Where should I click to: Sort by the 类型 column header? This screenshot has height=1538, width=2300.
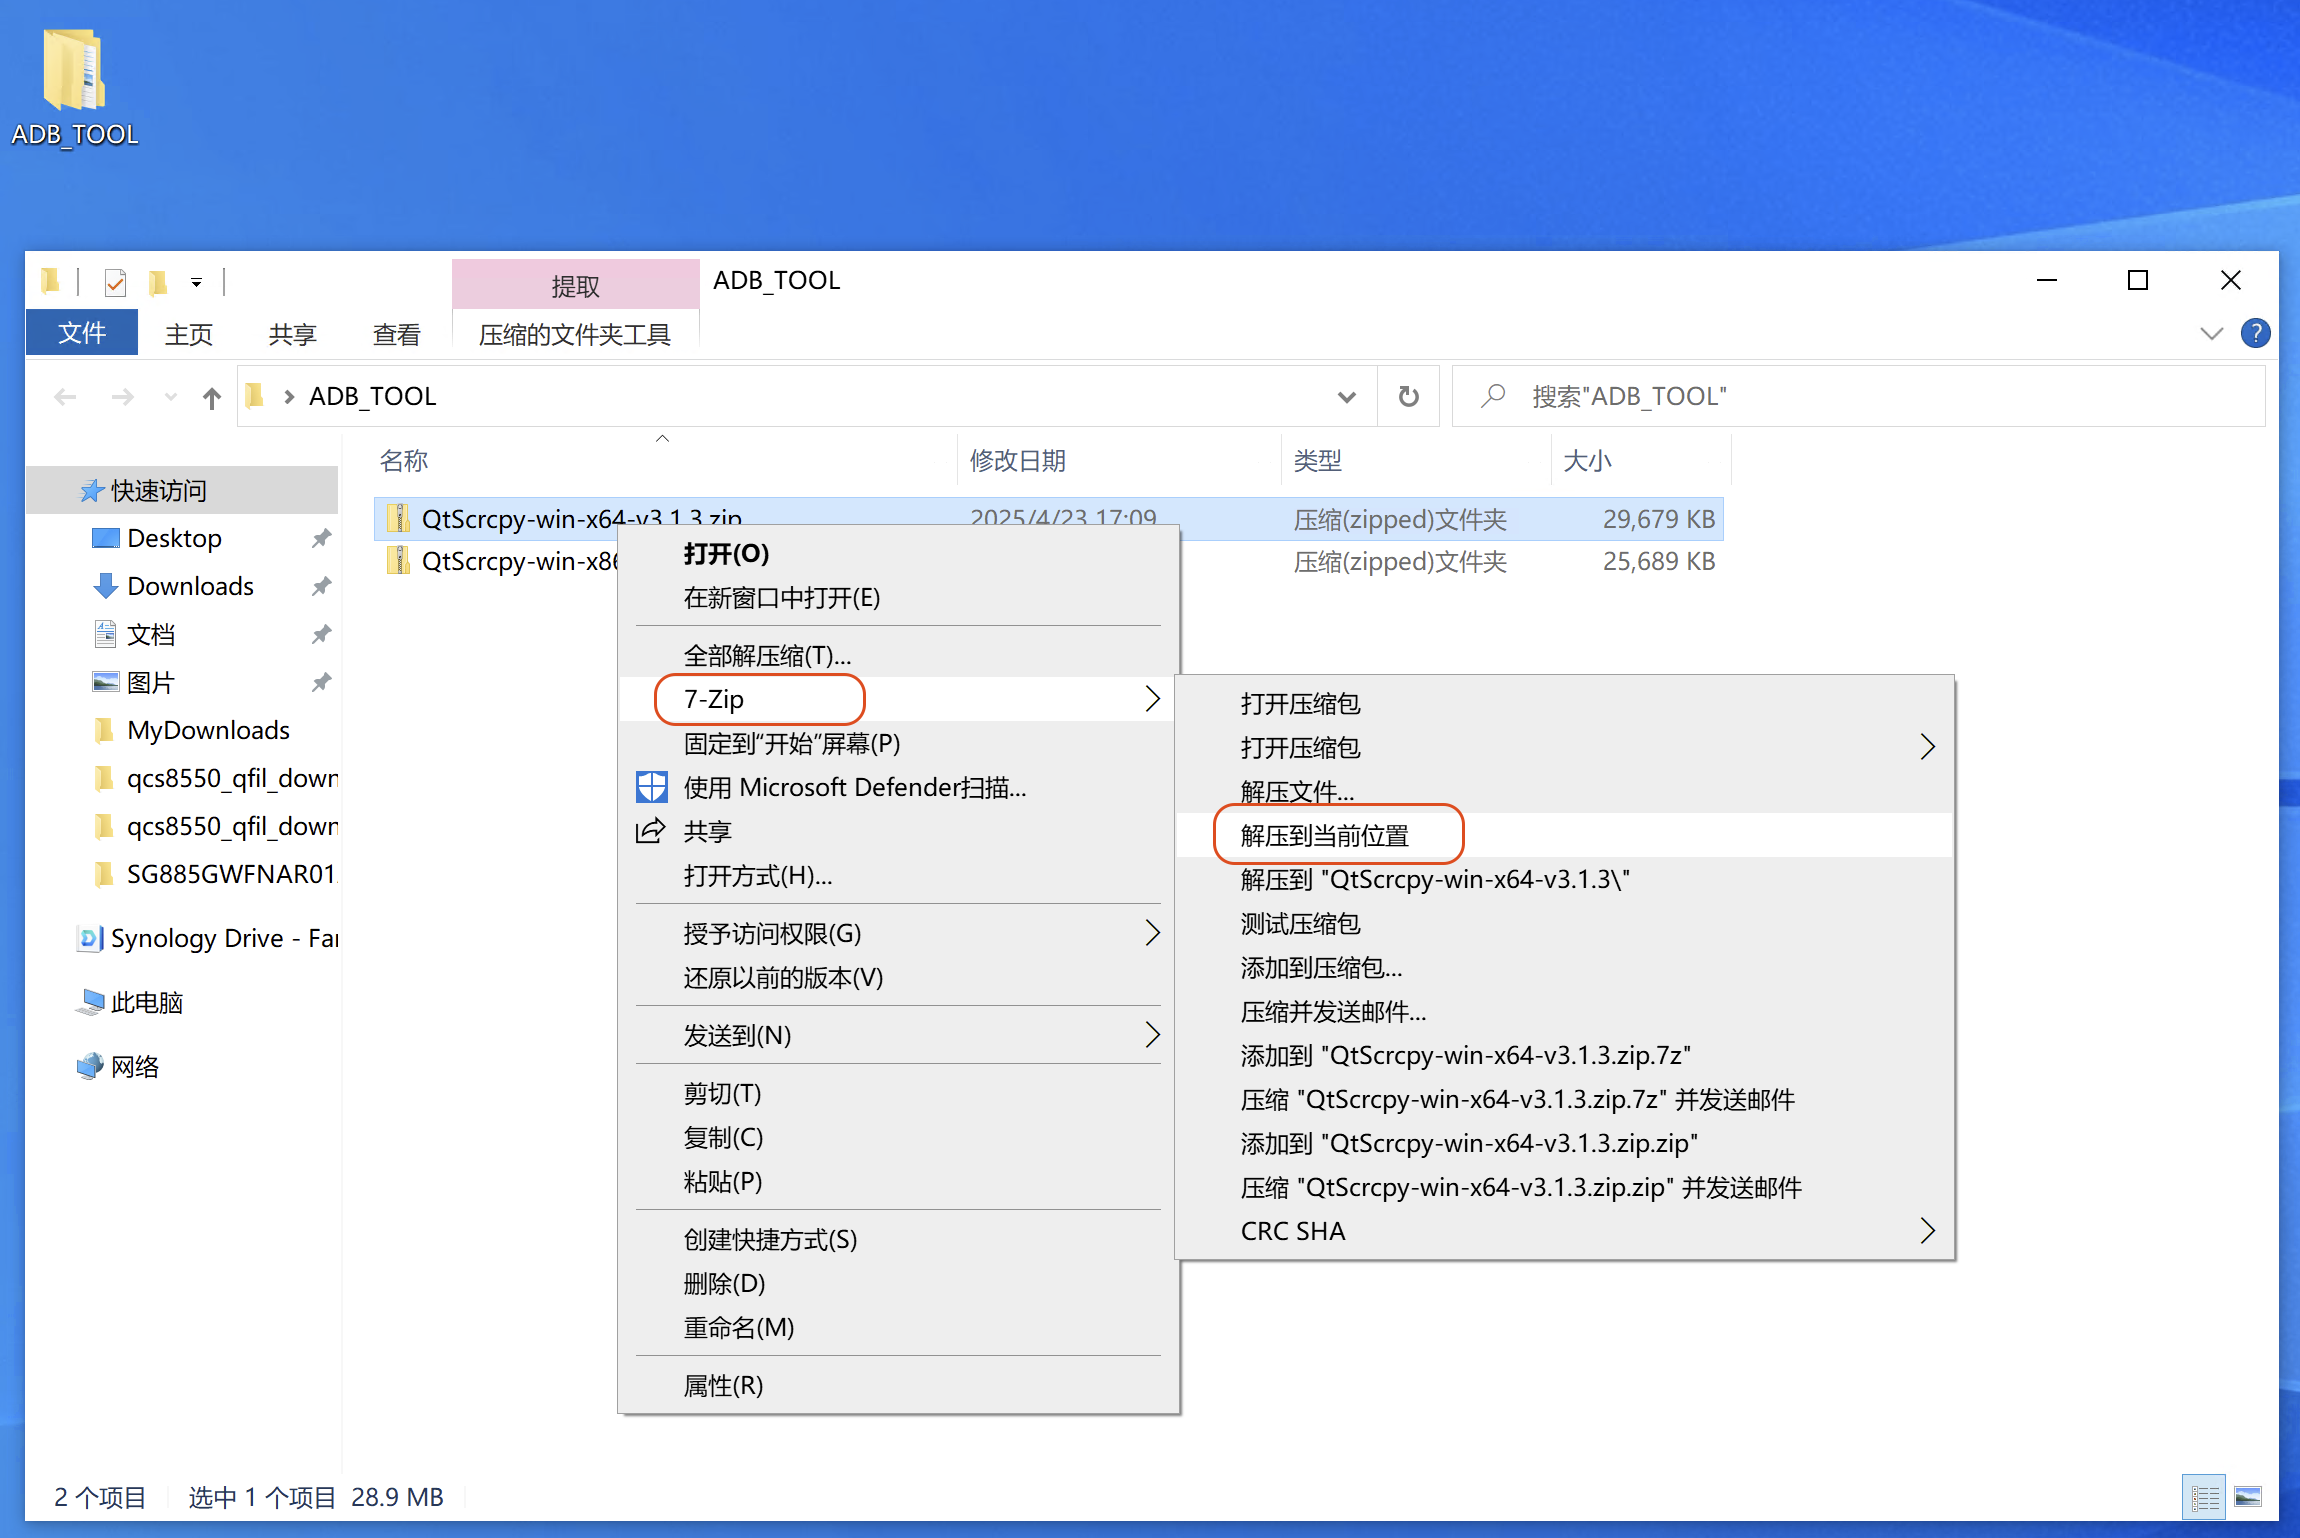coord(1318,461)
